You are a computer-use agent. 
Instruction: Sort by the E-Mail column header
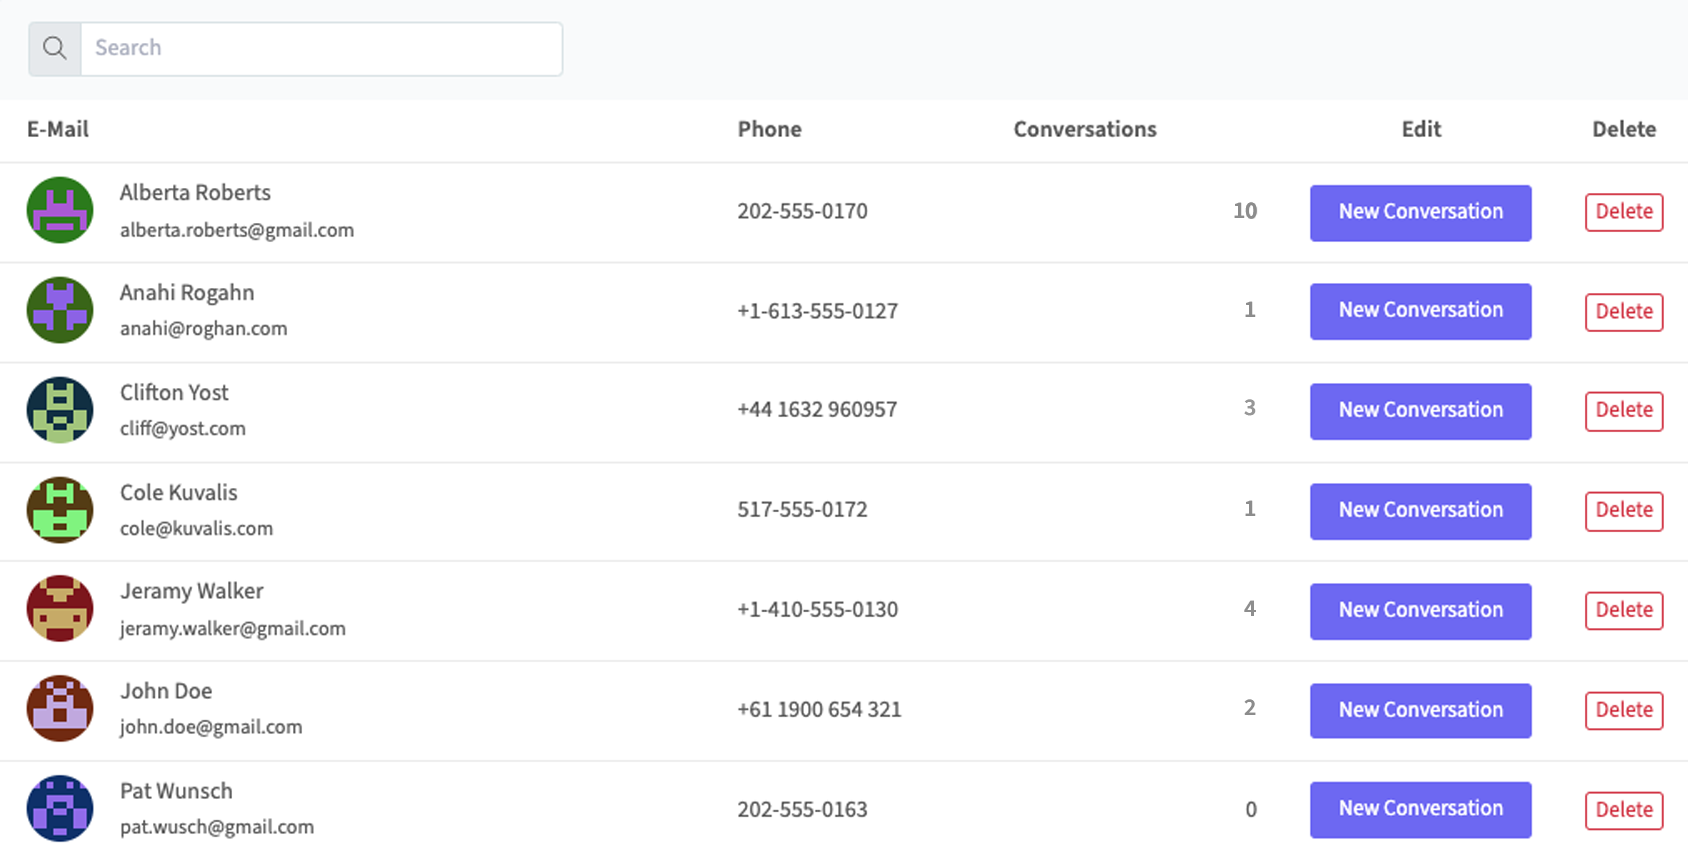pyautogui.click(x=58, y=129)
